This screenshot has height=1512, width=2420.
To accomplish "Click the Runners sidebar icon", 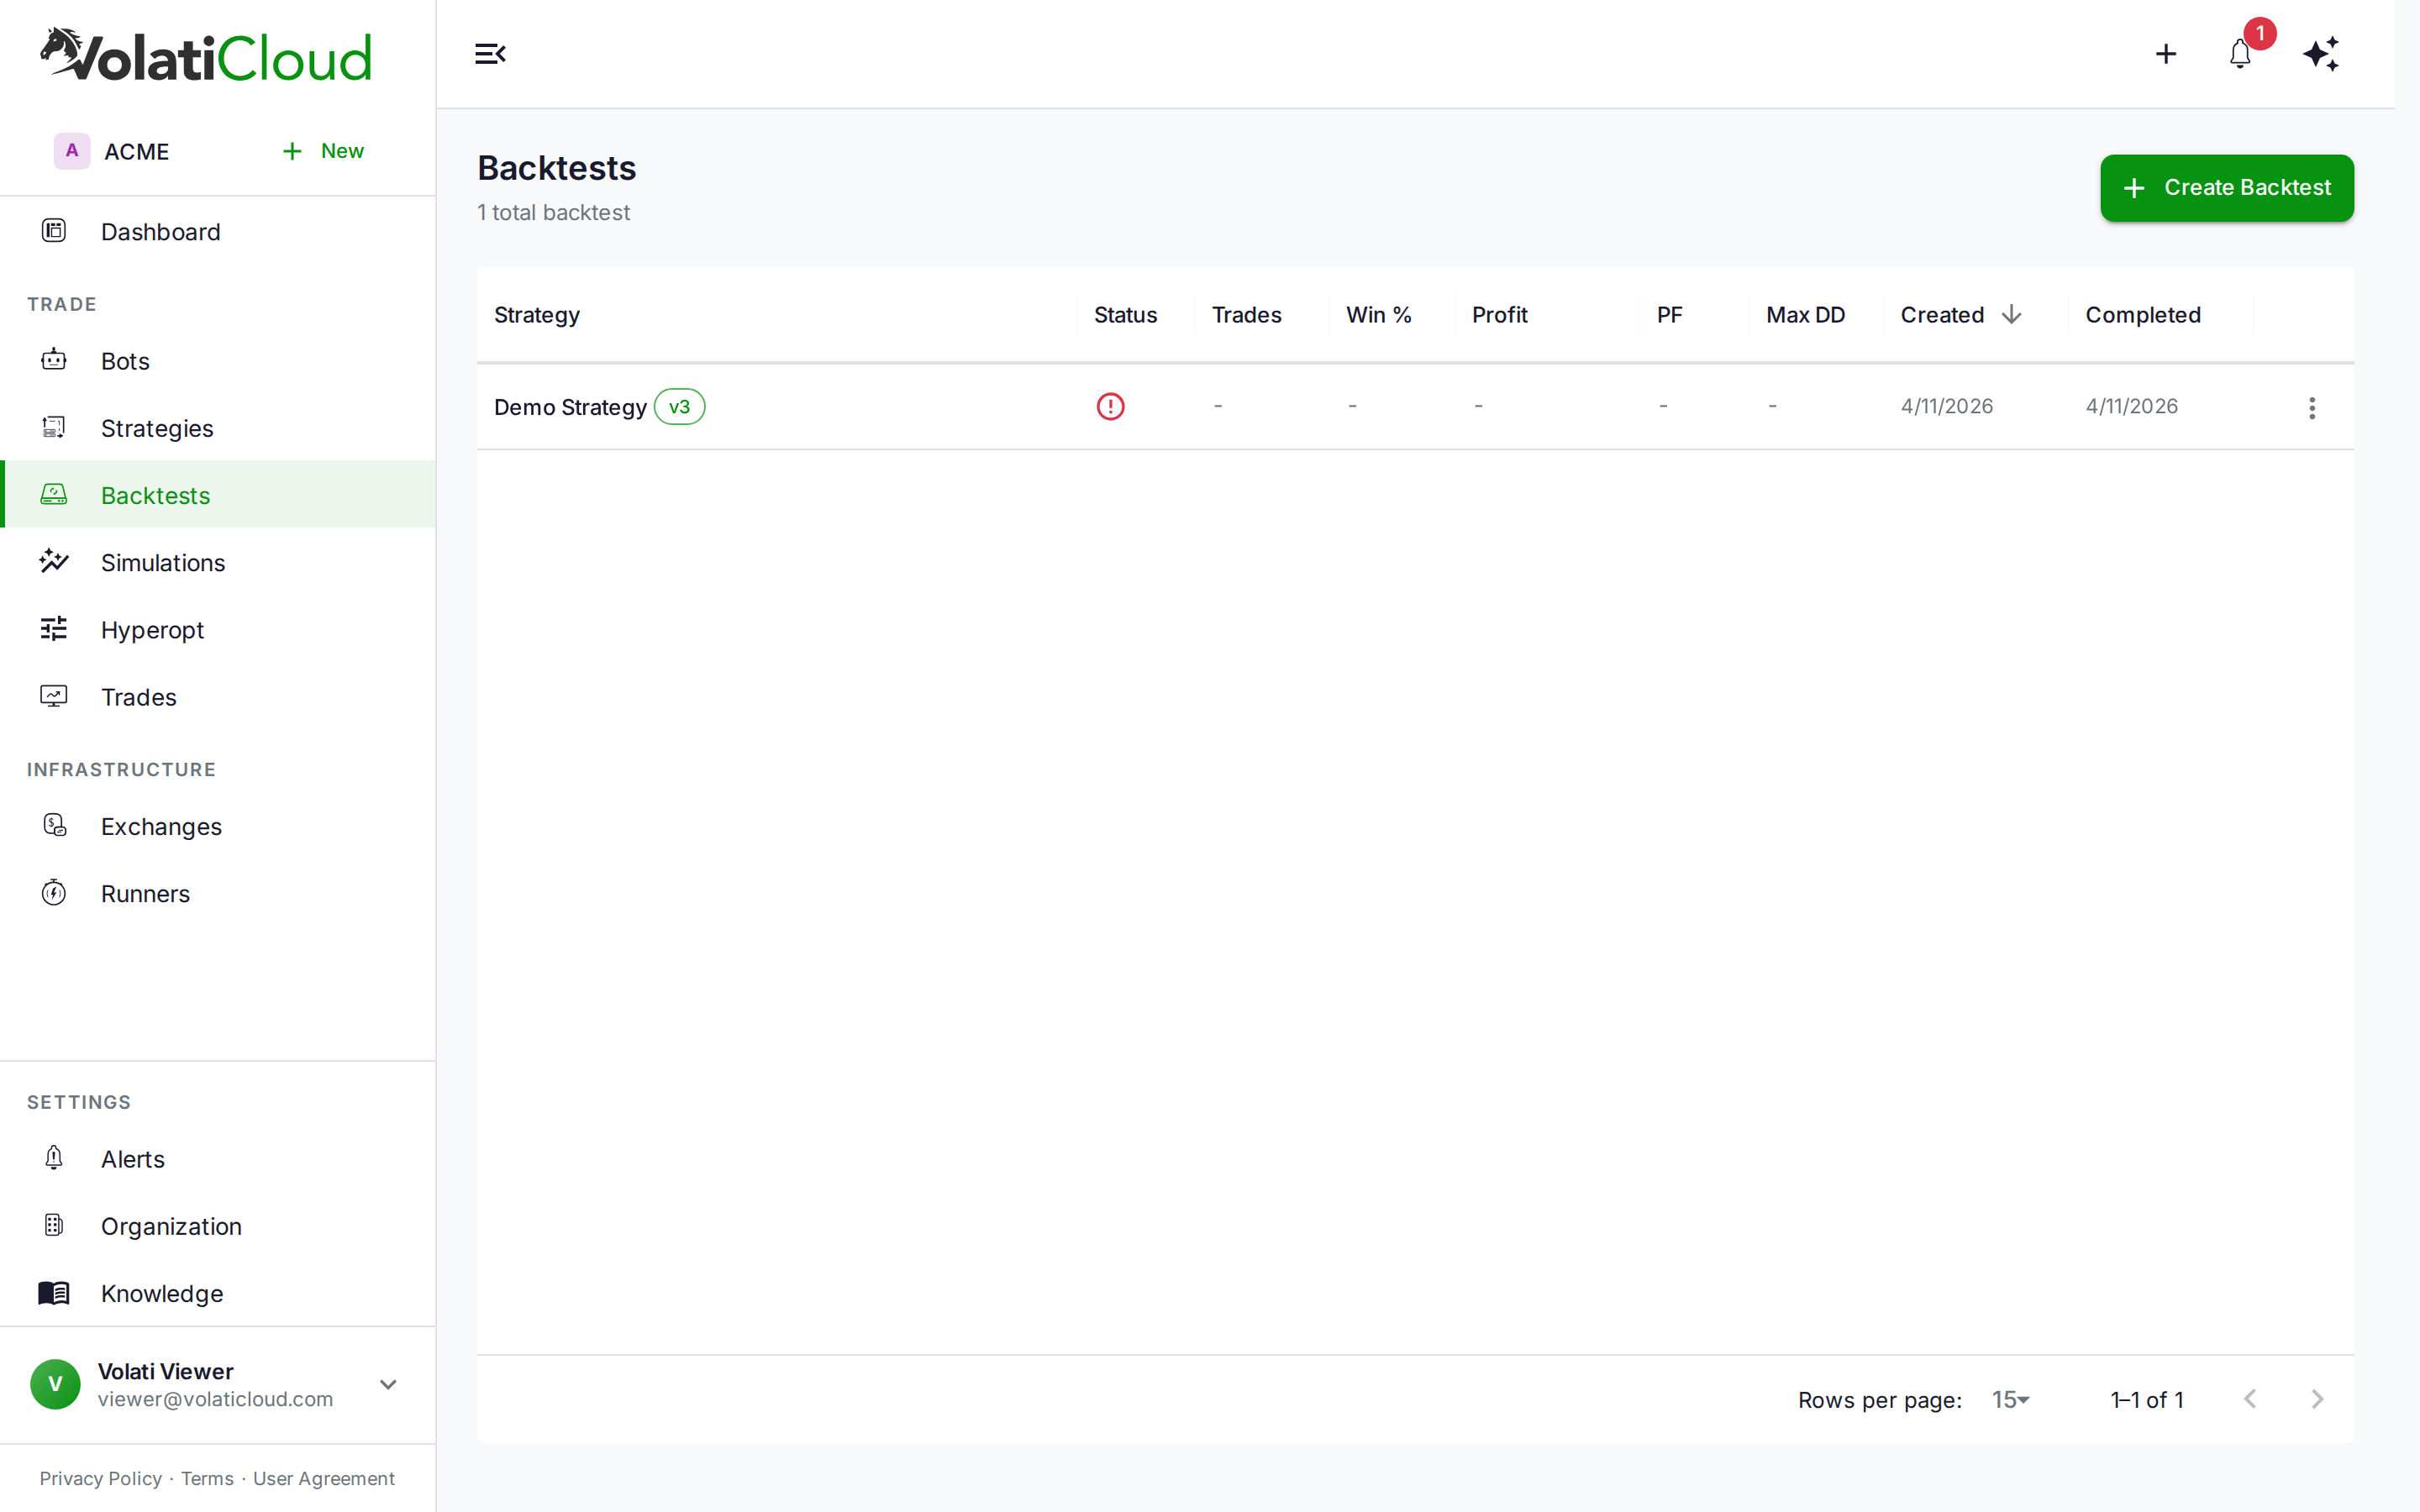I will click(54, 892).
